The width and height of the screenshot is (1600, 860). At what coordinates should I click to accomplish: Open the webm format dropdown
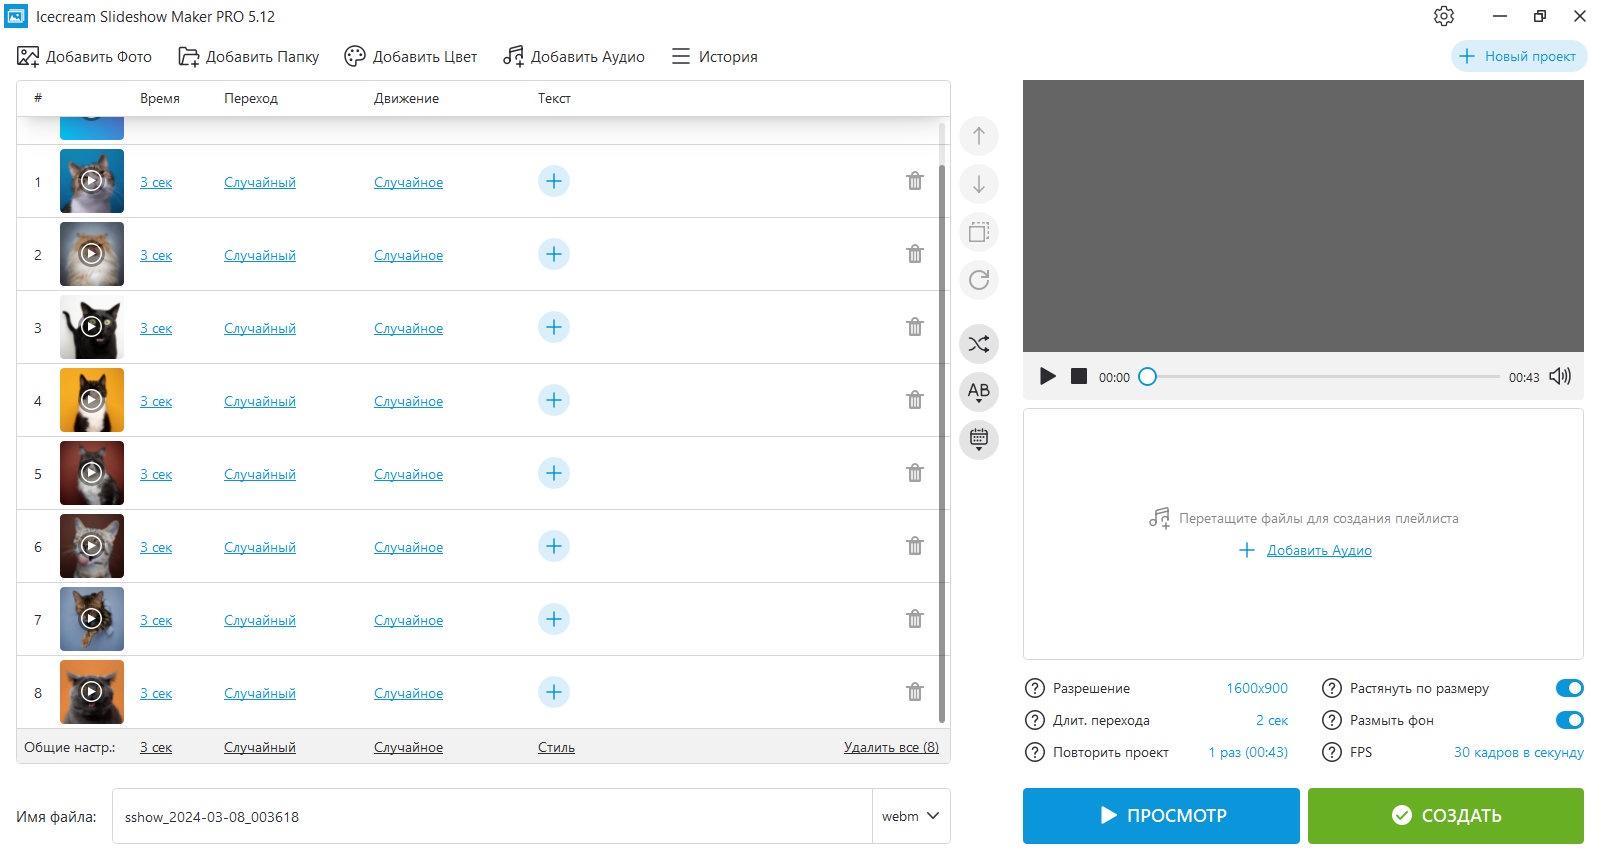point(911,816)
